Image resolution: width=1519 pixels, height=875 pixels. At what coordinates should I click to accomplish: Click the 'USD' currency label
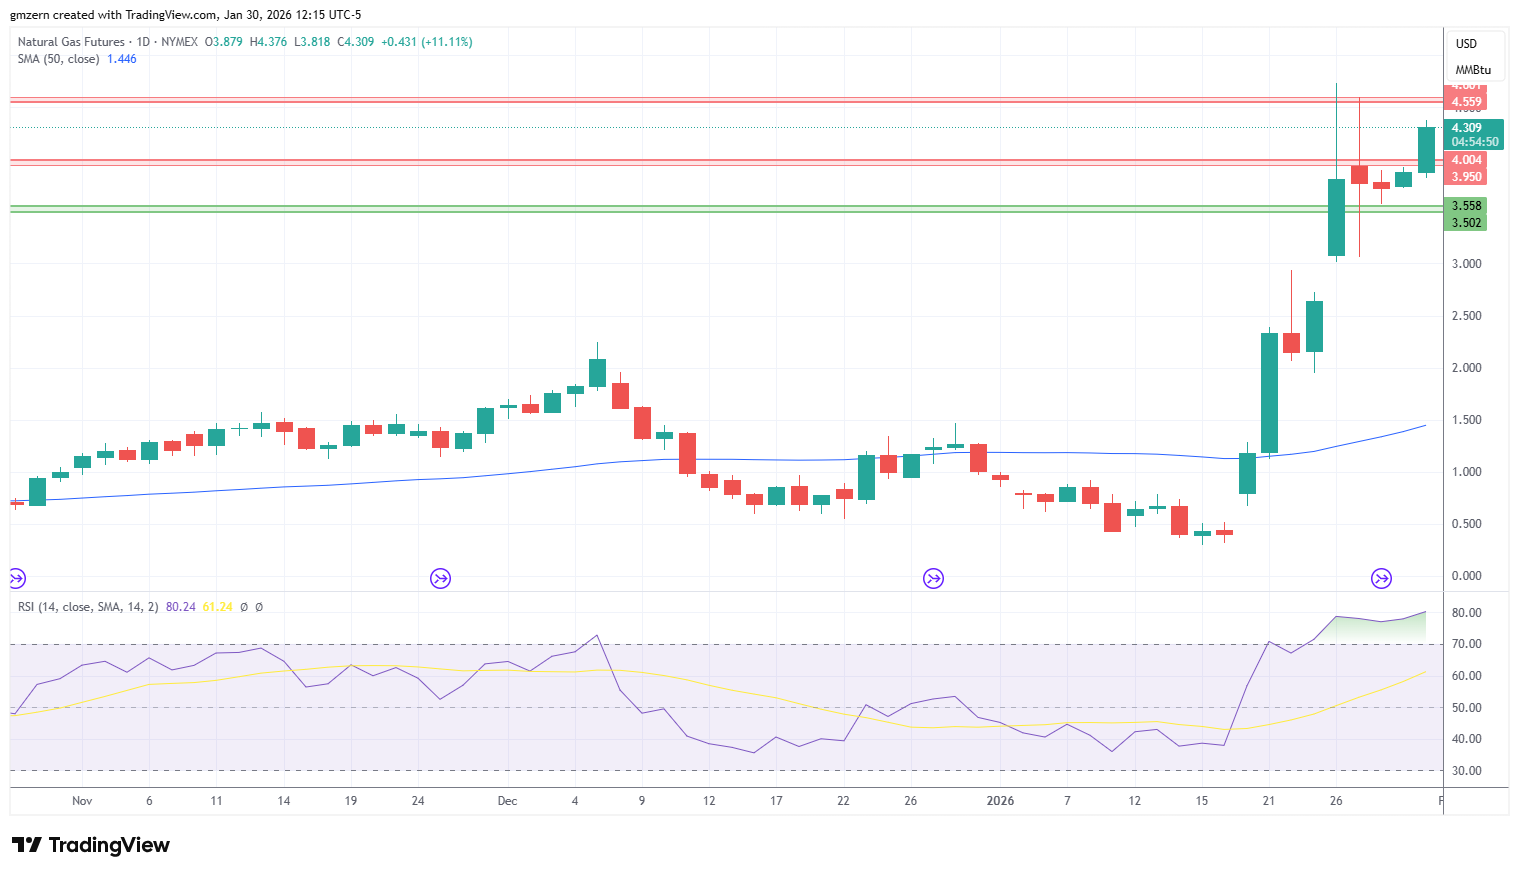[x=1466, y=44]
